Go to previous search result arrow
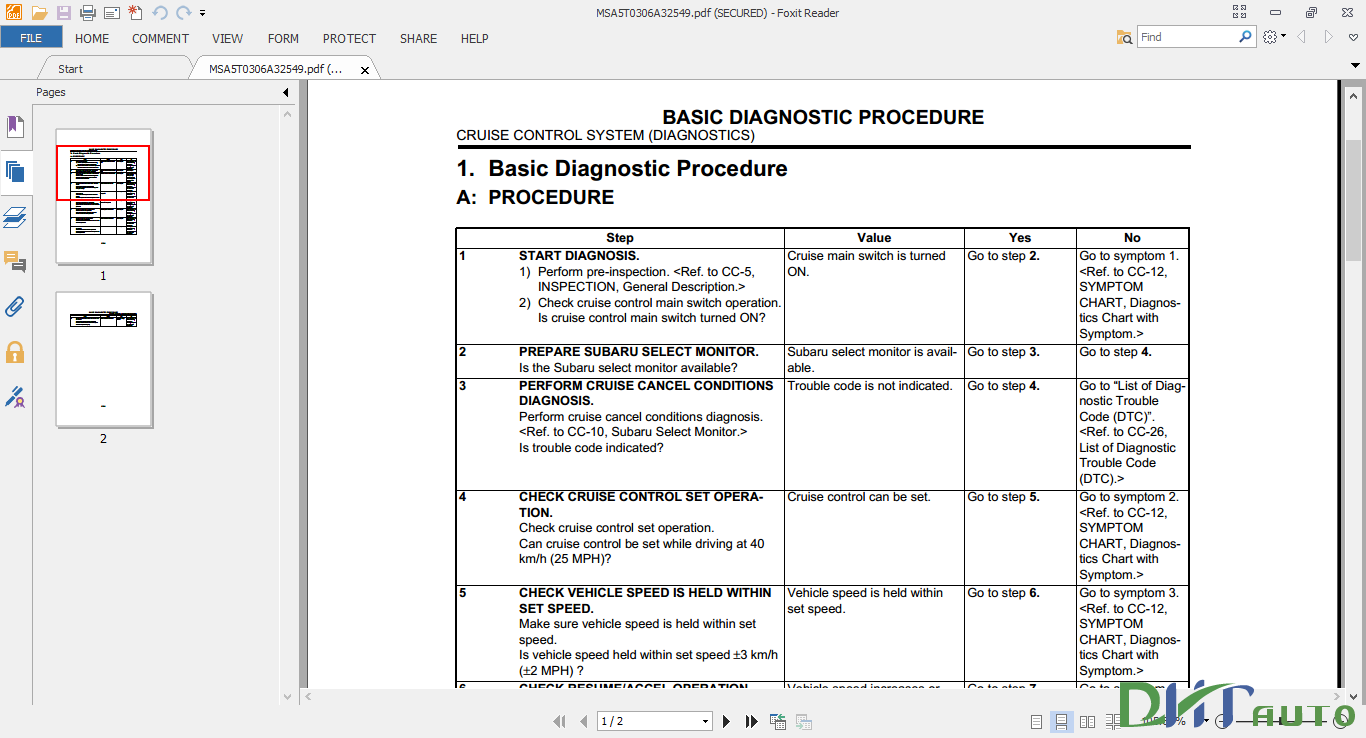The width and height of the screenshot is (1366, 738). pyautogui.click(x=1302, y=37)
